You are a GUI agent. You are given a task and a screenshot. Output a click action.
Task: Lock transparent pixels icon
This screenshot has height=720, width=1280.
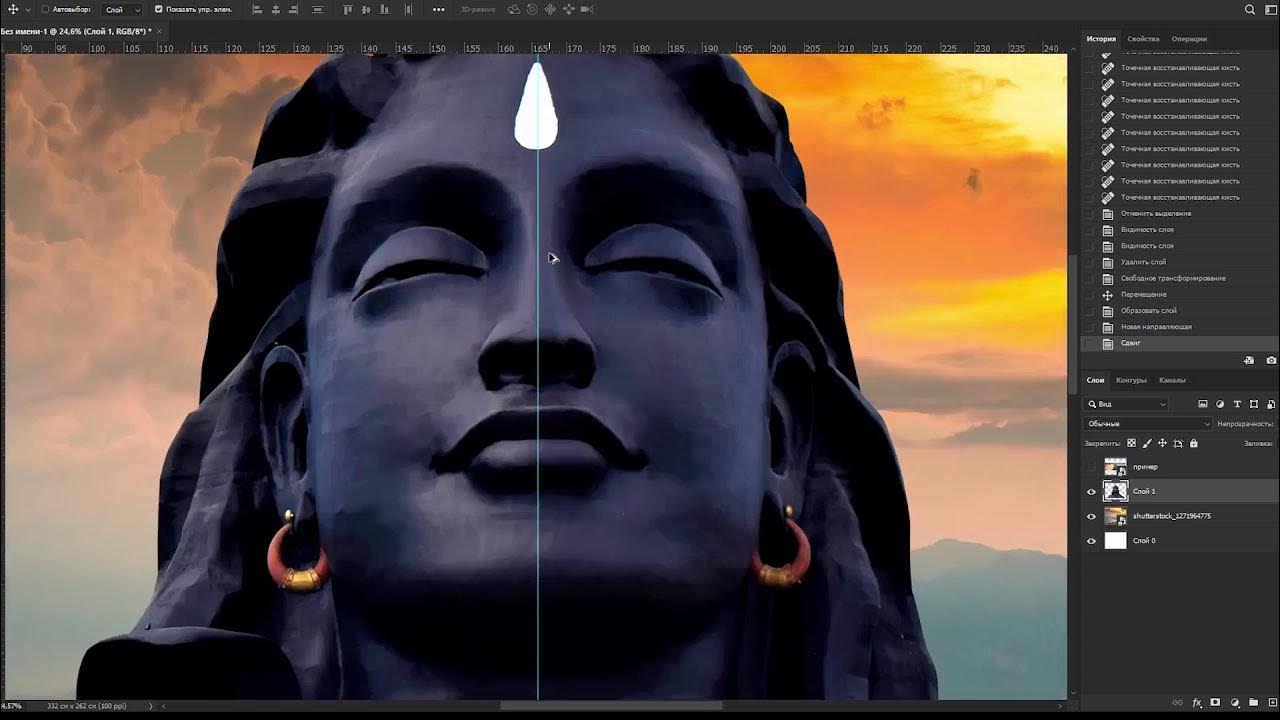coord(1131,443)
